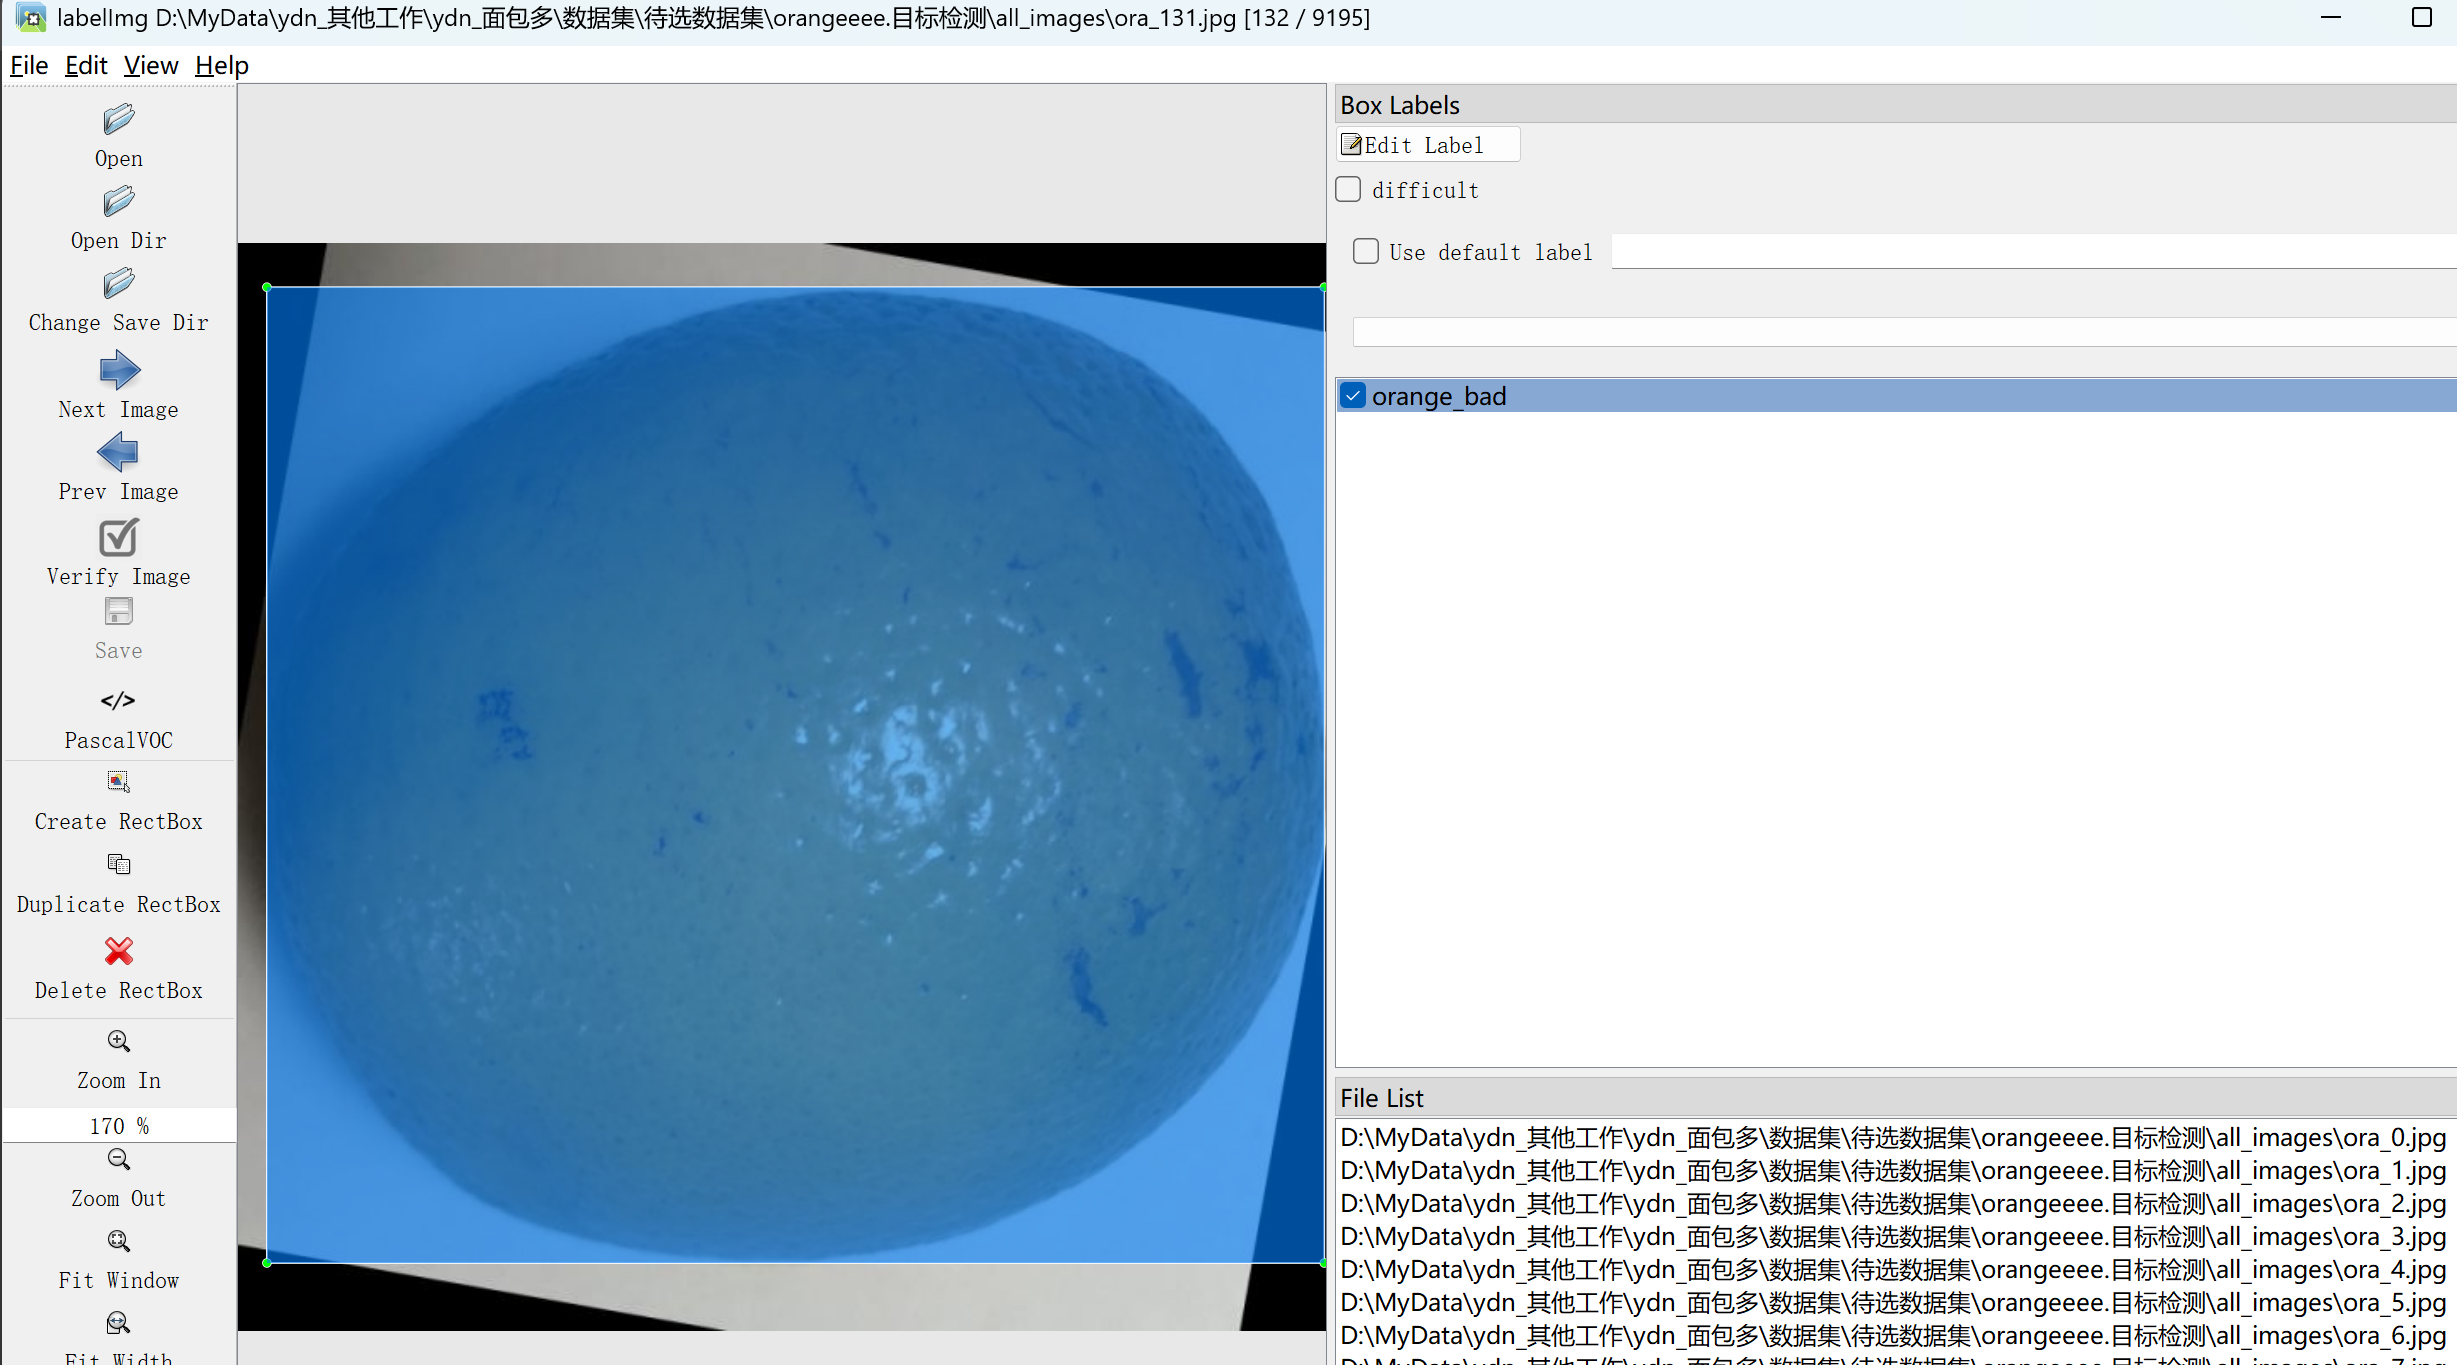
Task: Click the Zoom In magnifier
Action: pos(118,1041)
